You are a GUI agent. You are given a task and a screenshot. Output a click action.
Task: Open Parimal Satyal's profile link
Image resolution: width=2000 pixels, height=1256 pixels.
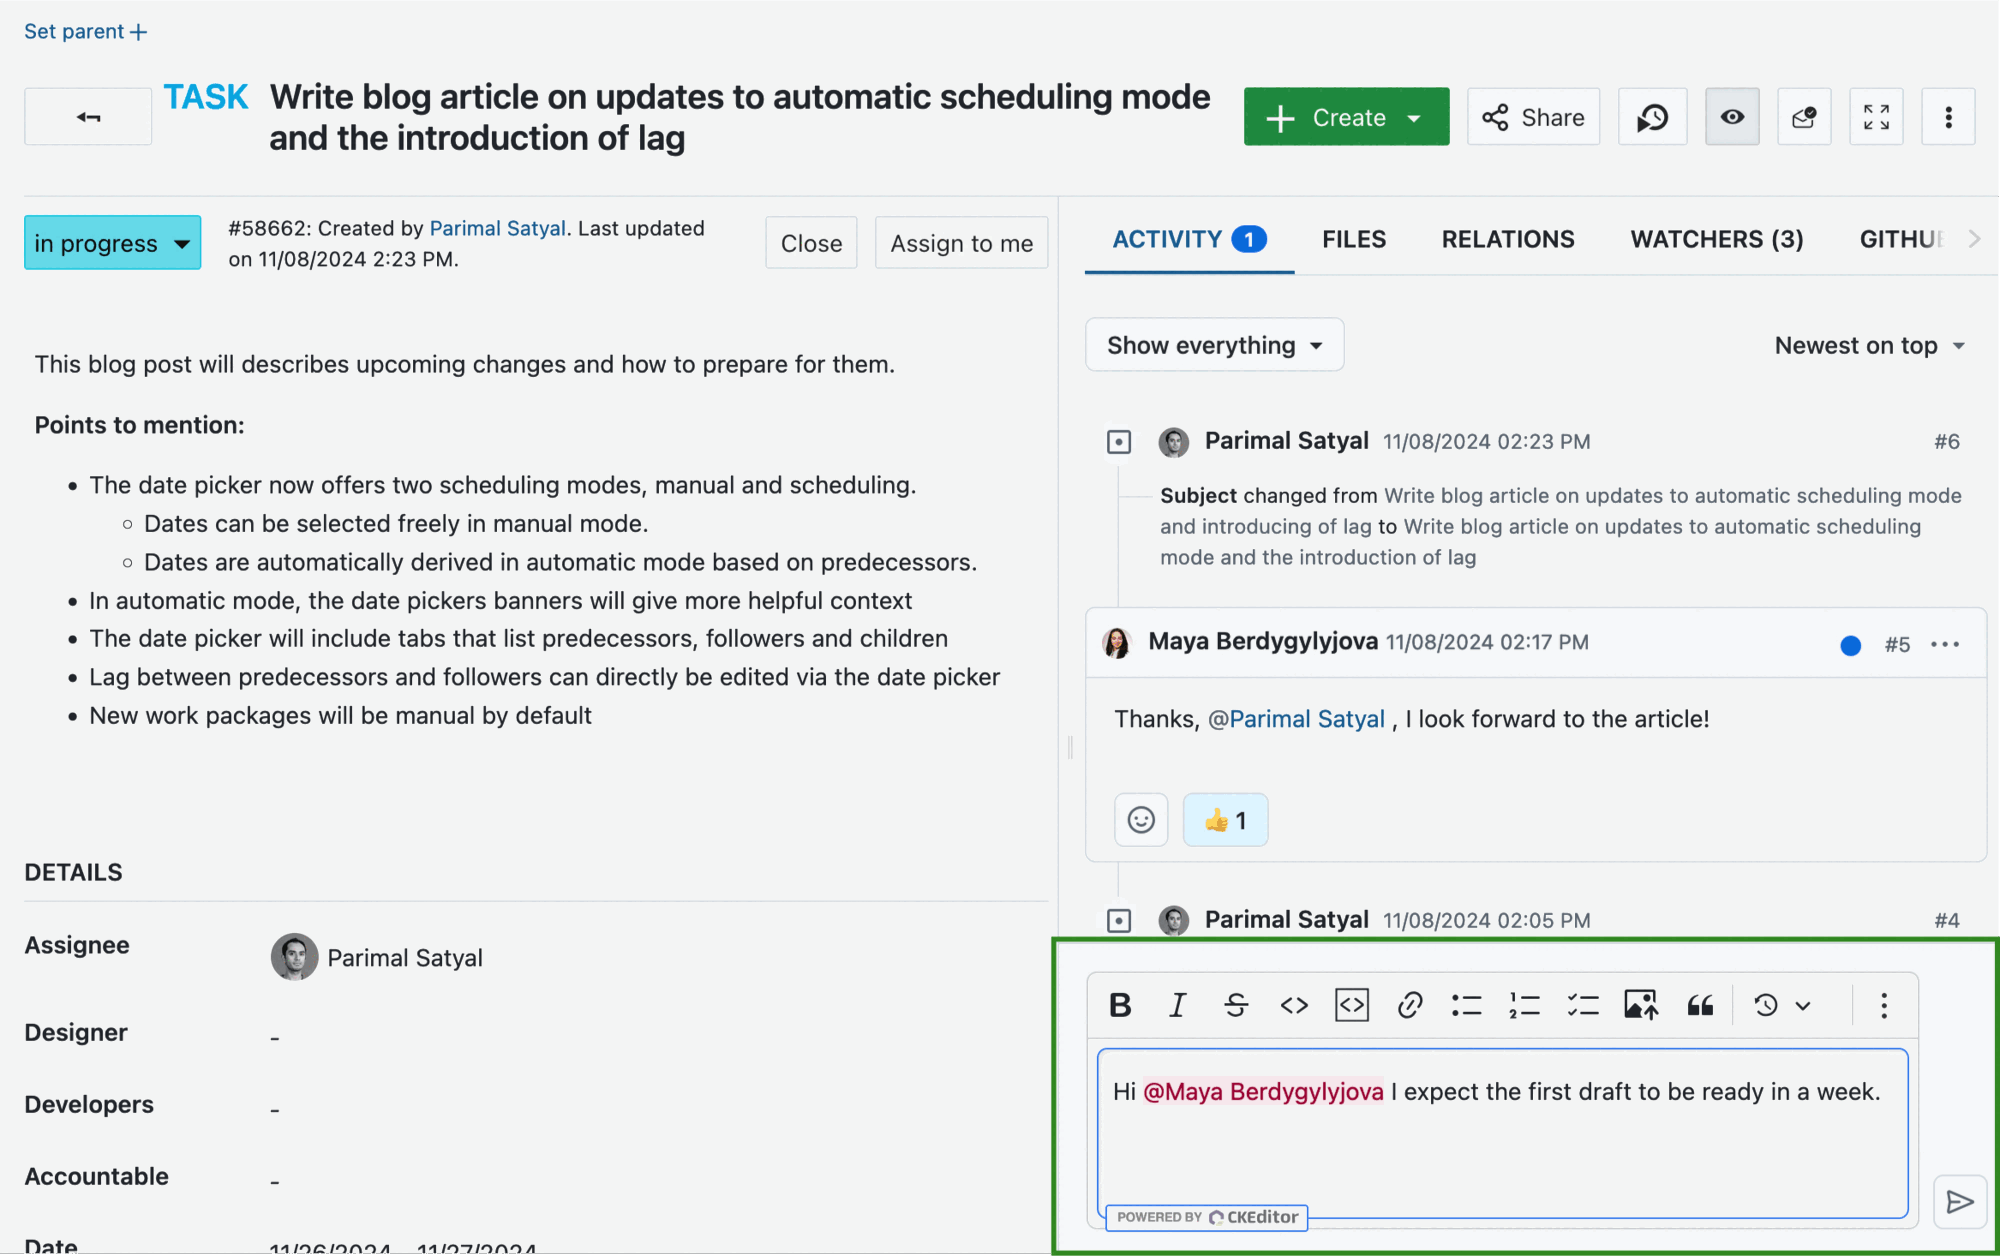pos(497,227)
